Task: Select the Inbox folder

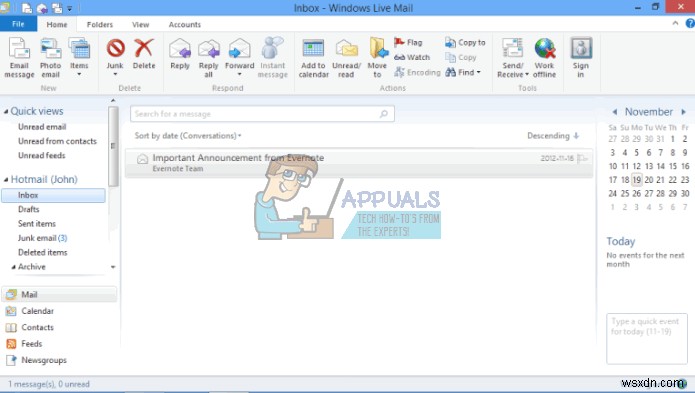Action: [53, 195]
